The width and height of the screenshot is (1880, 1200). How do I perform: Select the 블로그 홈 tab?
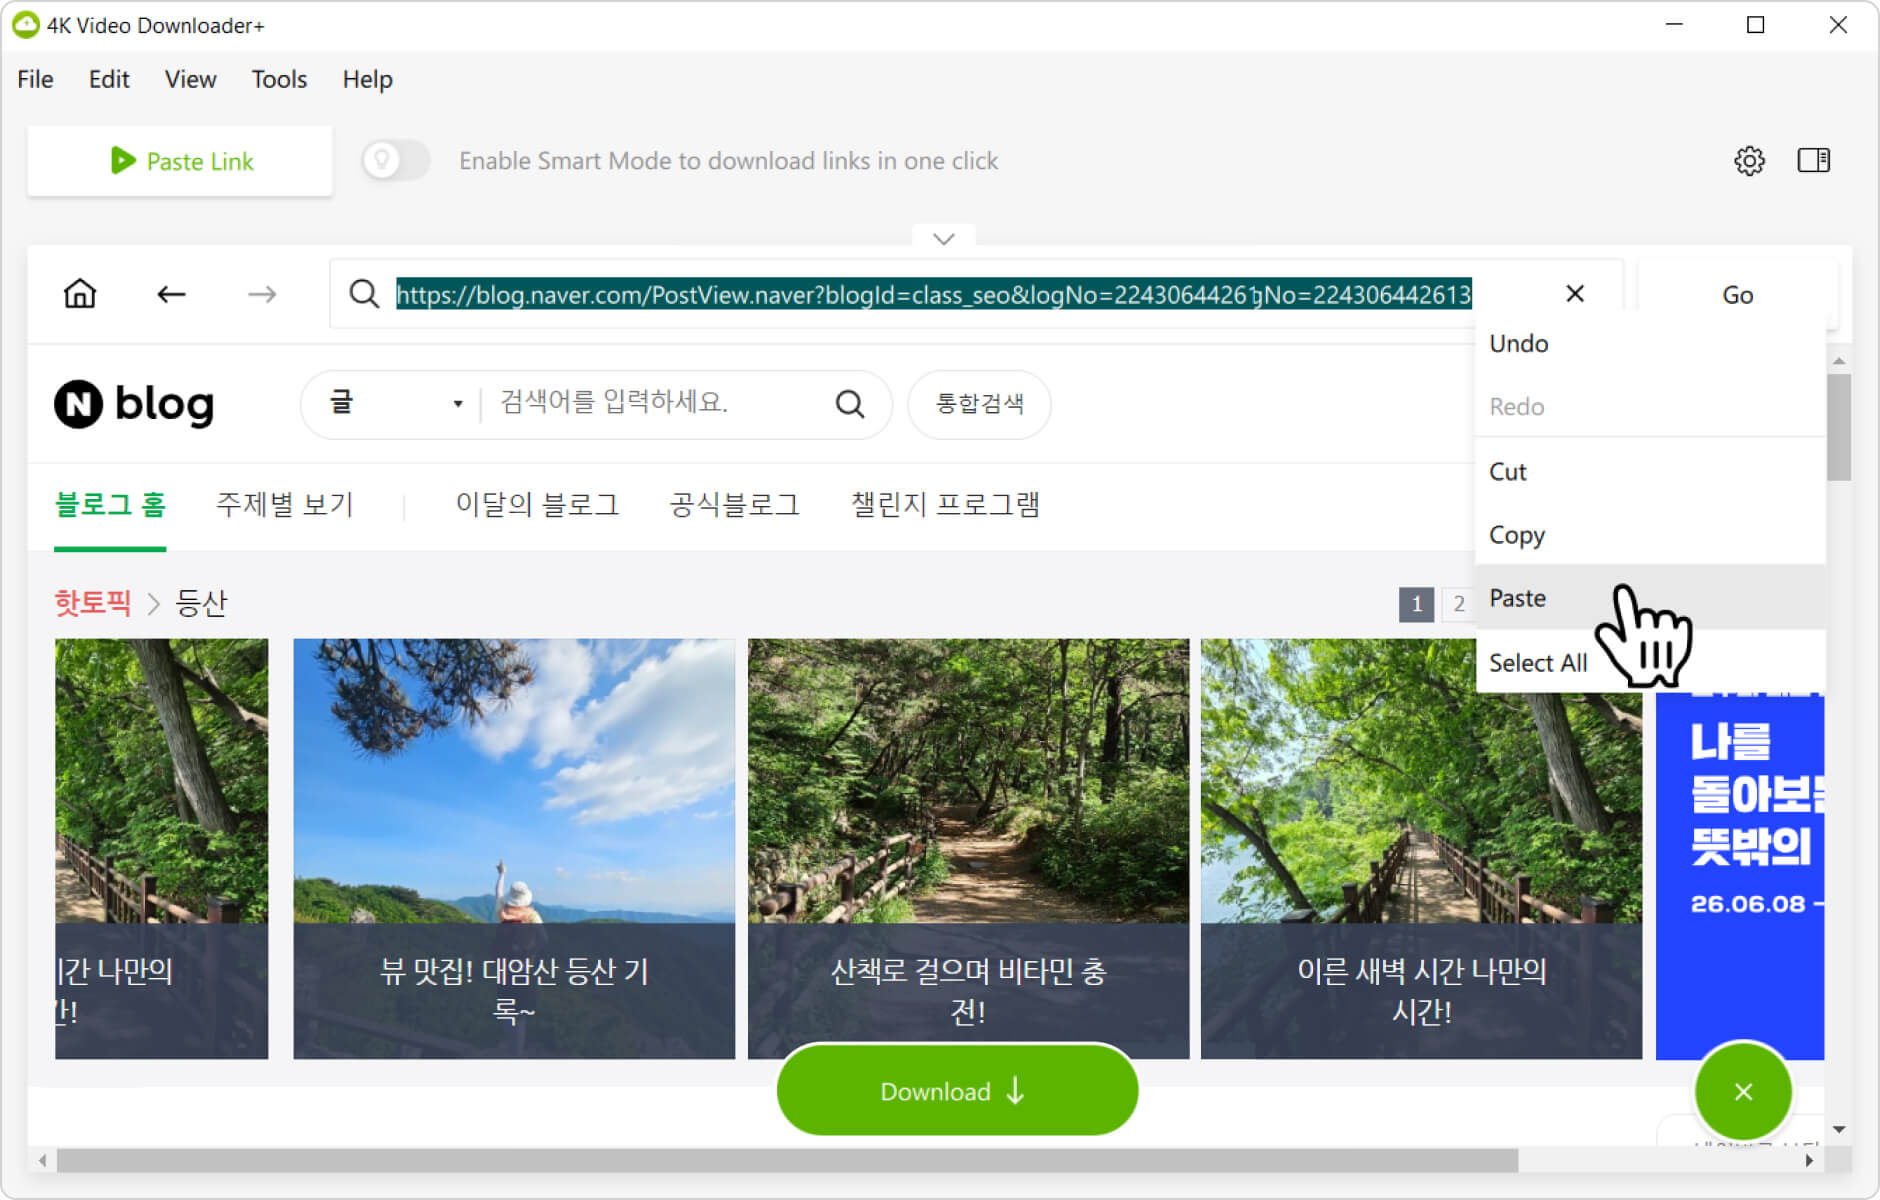tap(110, 505)
